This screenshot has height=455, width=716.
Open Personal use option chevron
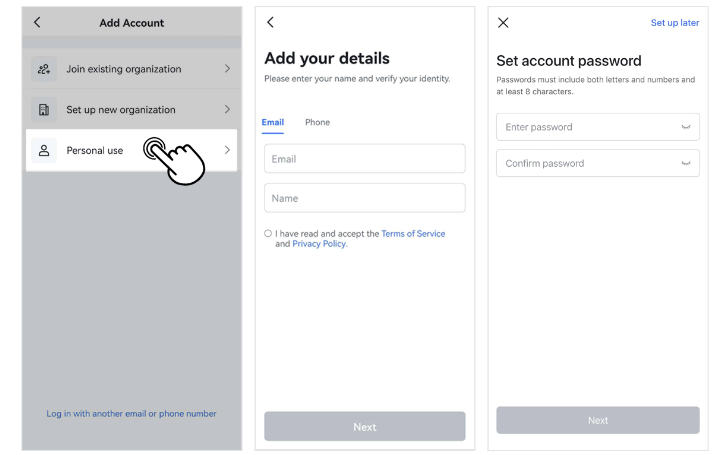tap(228, 150)
